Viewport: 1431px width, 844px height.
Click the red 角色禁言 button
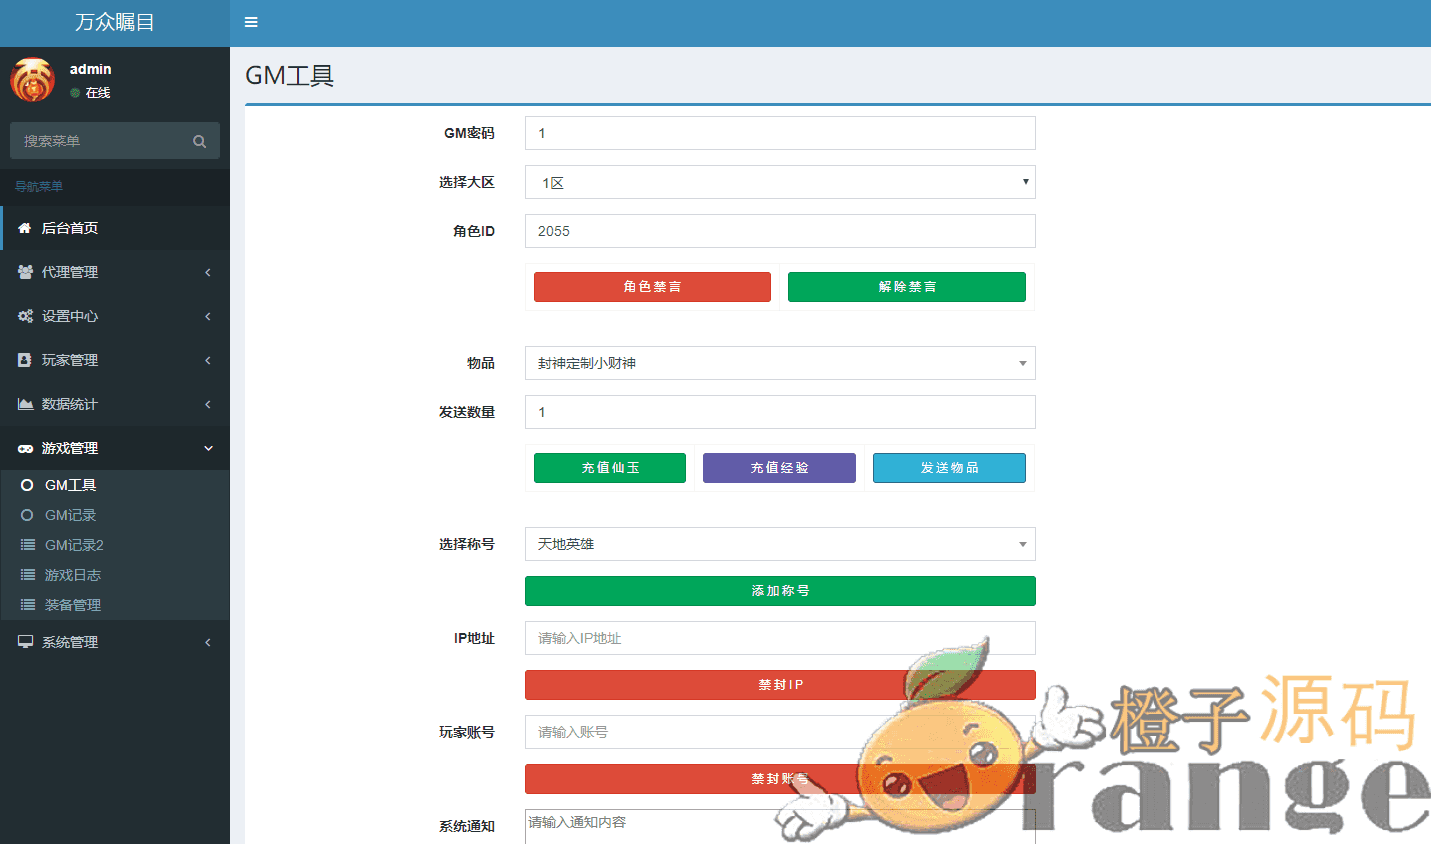pyautogui.click(x=652, y=287)
